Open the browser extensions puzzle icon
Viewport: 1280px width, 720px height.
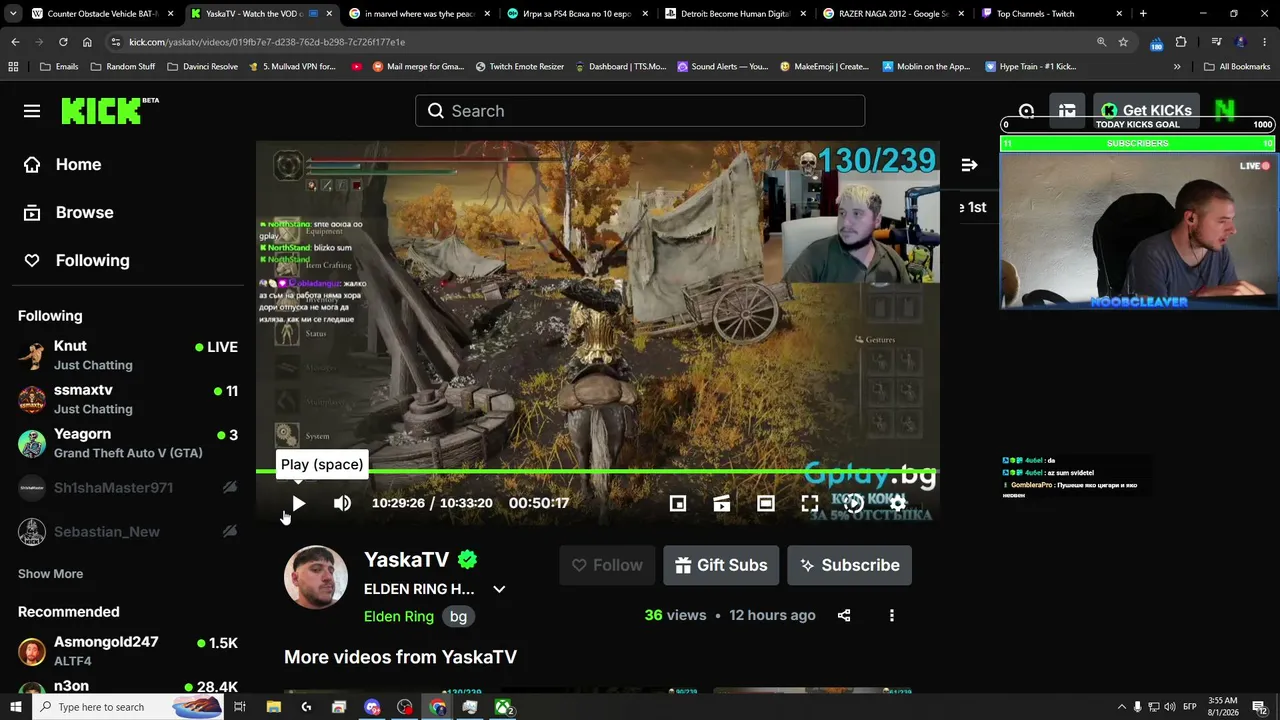coord(1181,42)
